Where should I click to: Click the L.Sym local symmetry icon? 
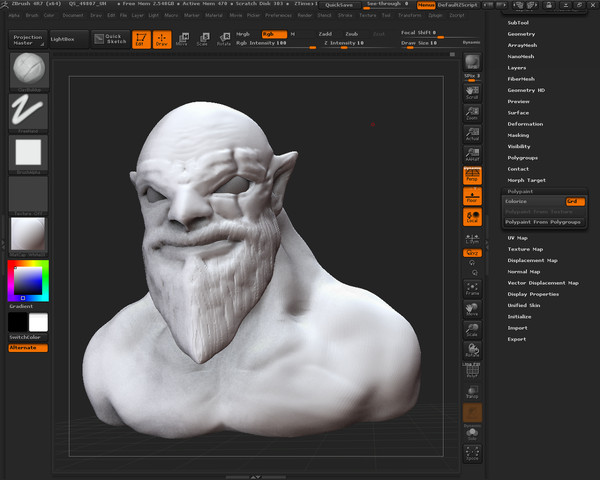pyautogui.click(x=472, y=239)
